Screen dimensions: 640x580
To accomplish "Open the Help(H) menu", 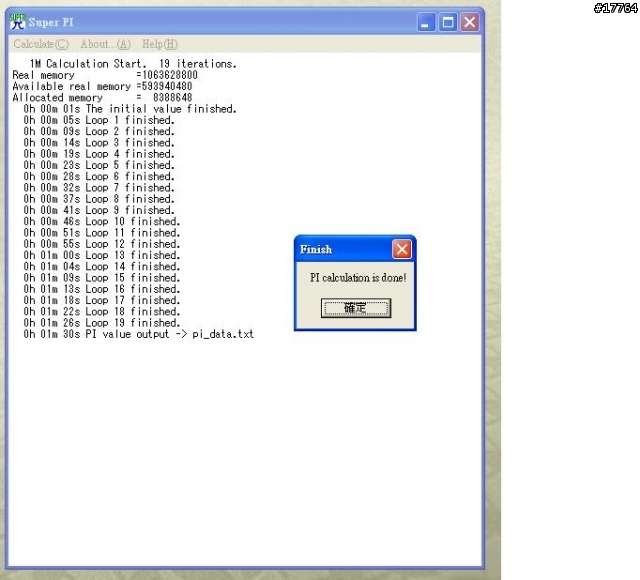I will pyautogui.click(x=160, y=44).
